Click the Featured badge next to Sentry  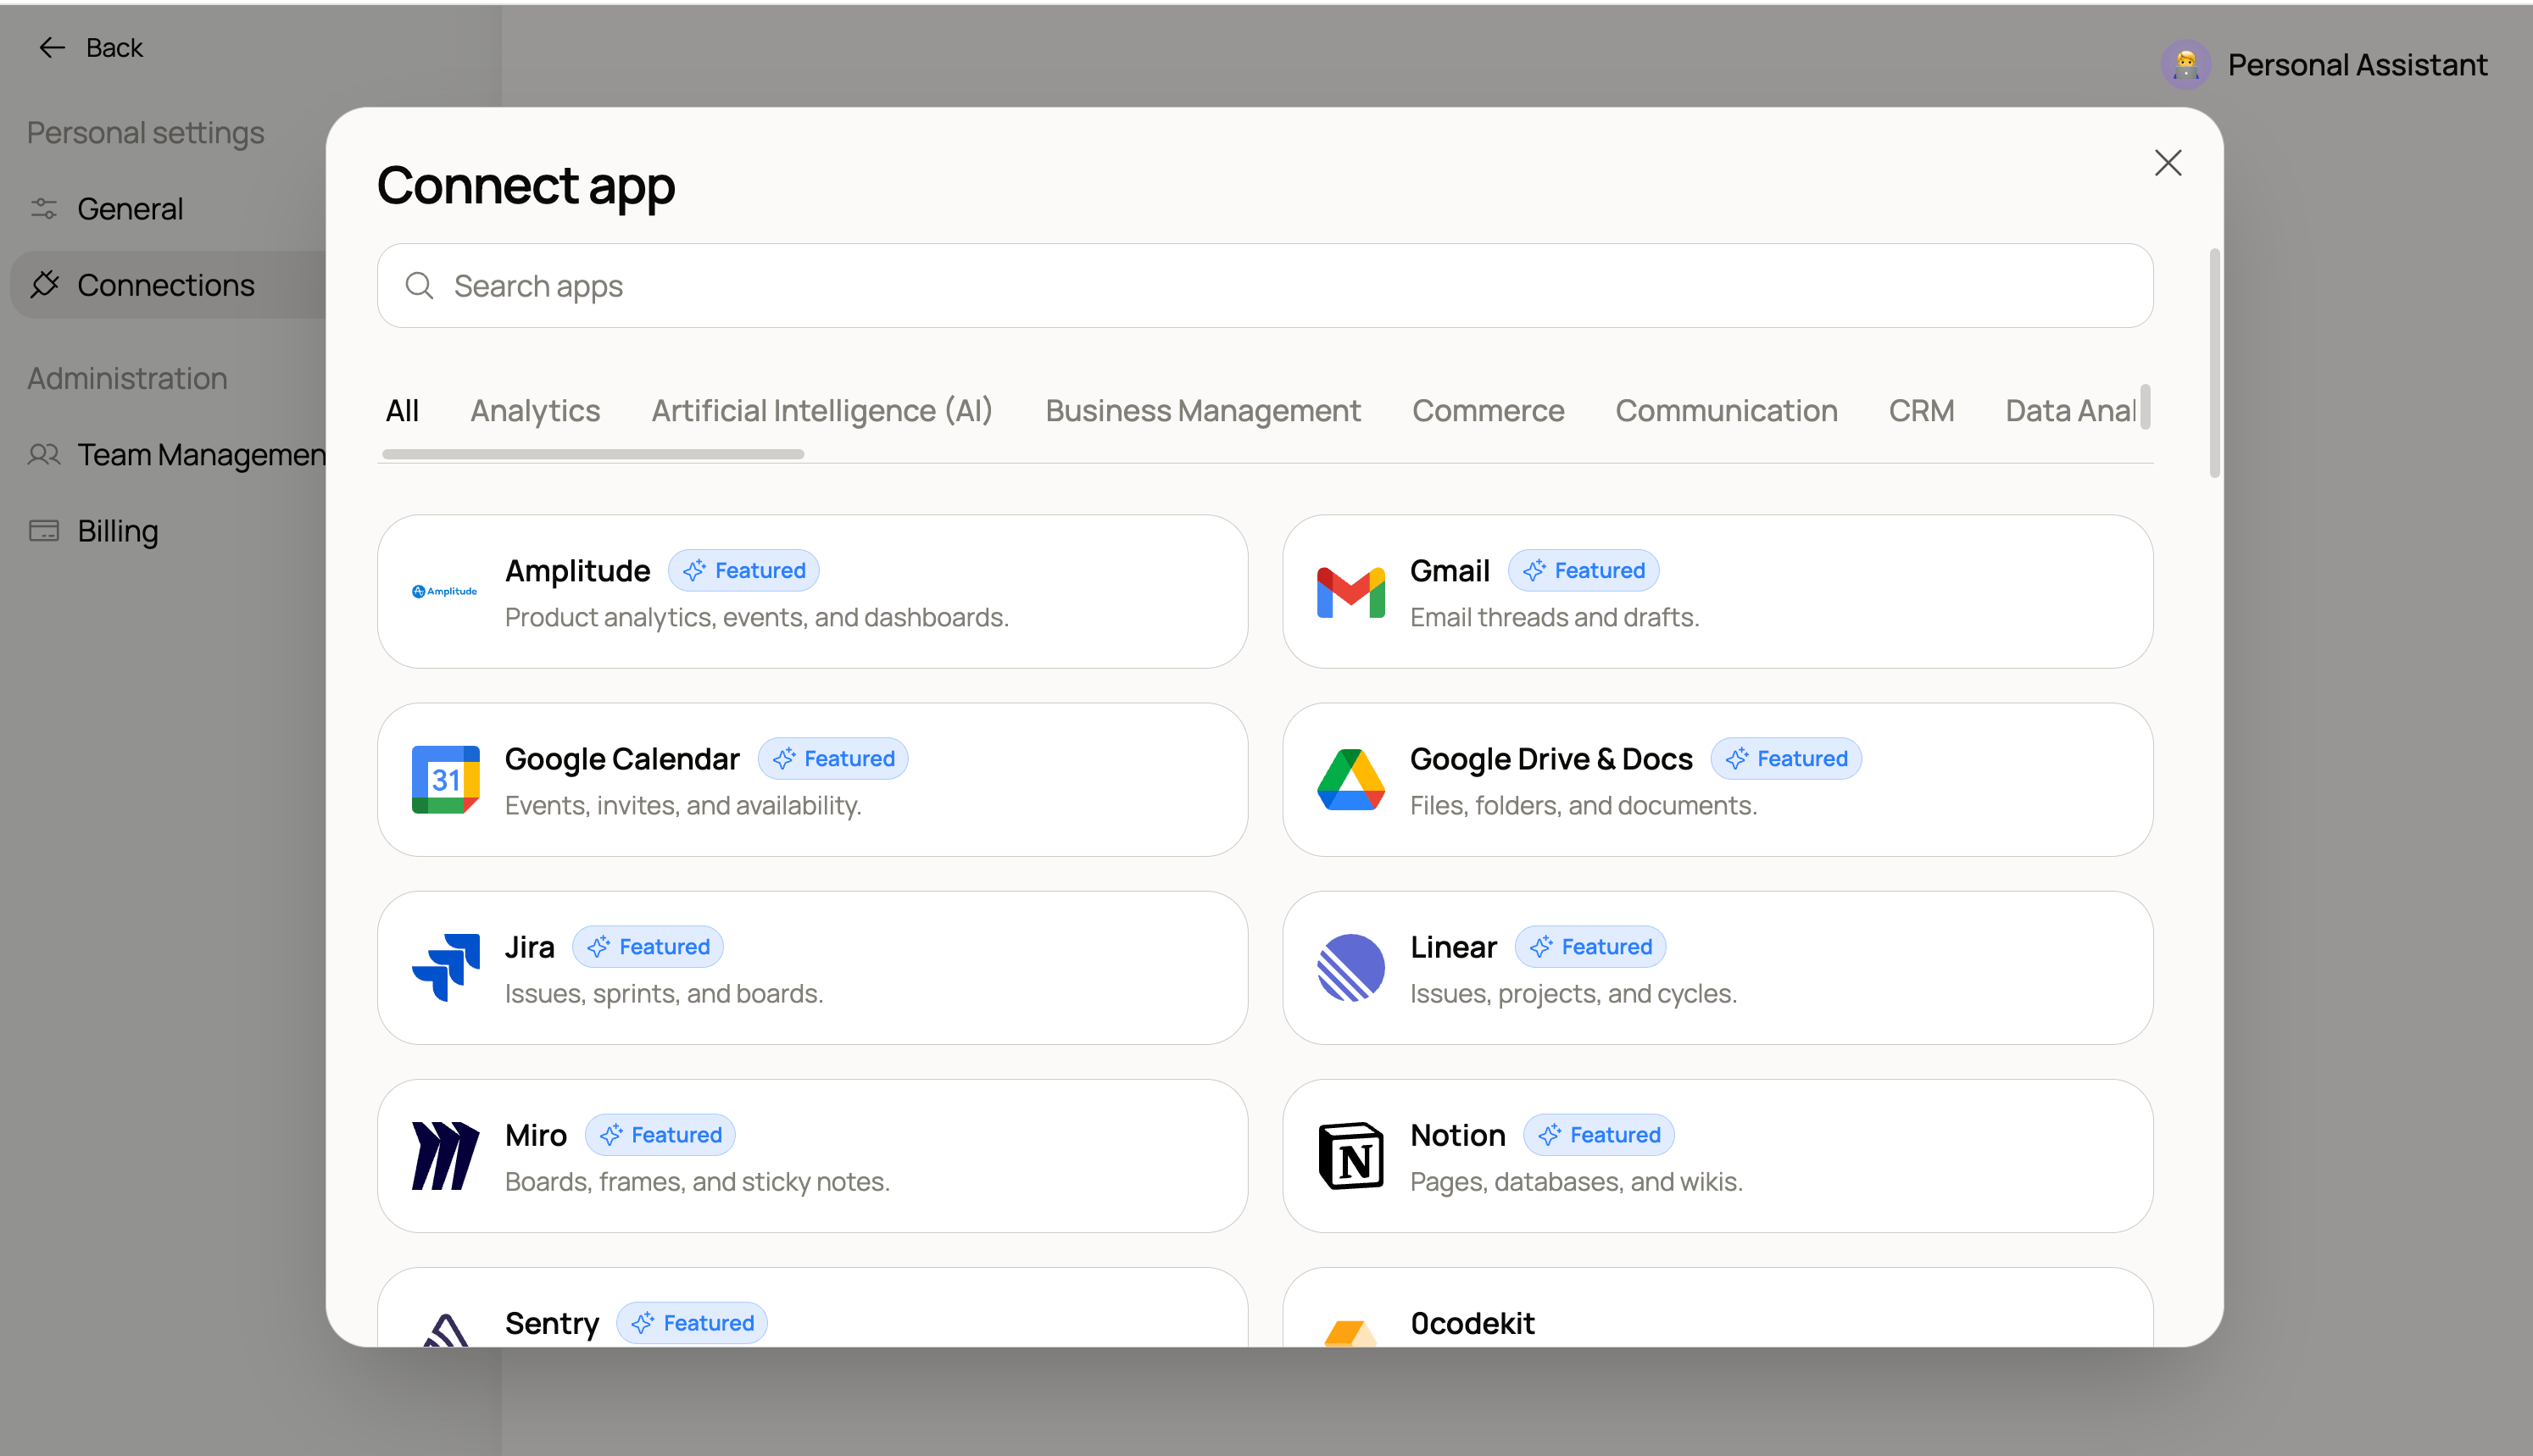point(692,1322)
